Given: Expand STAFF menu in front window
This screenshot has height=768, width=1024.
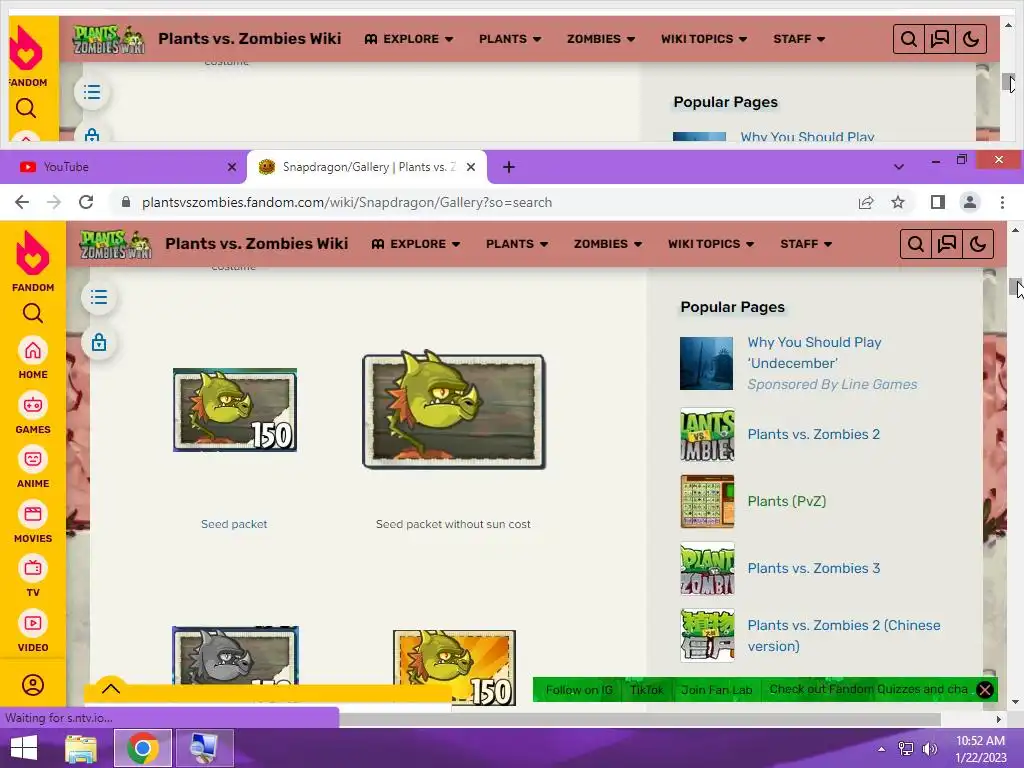Looking at the screenshot, I should click(x=806, y=244).
